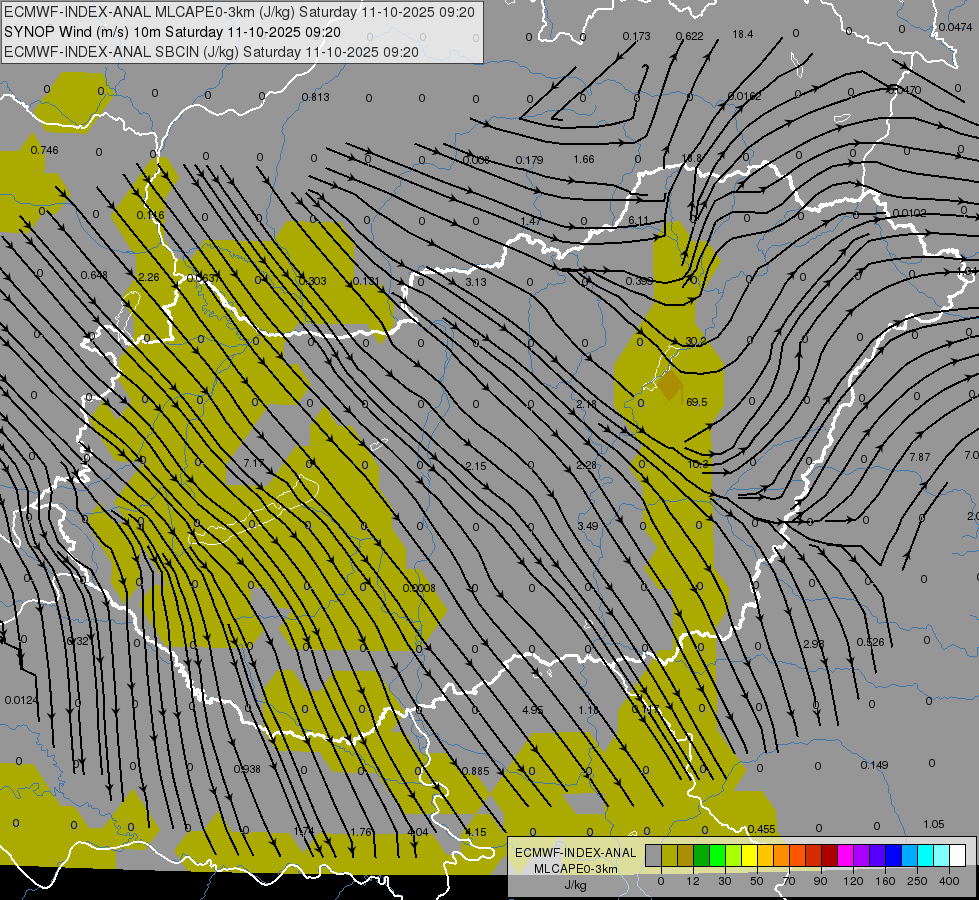Click the pure yellow legend swatch
The image size is (979, 900).
tap(749, 856)
